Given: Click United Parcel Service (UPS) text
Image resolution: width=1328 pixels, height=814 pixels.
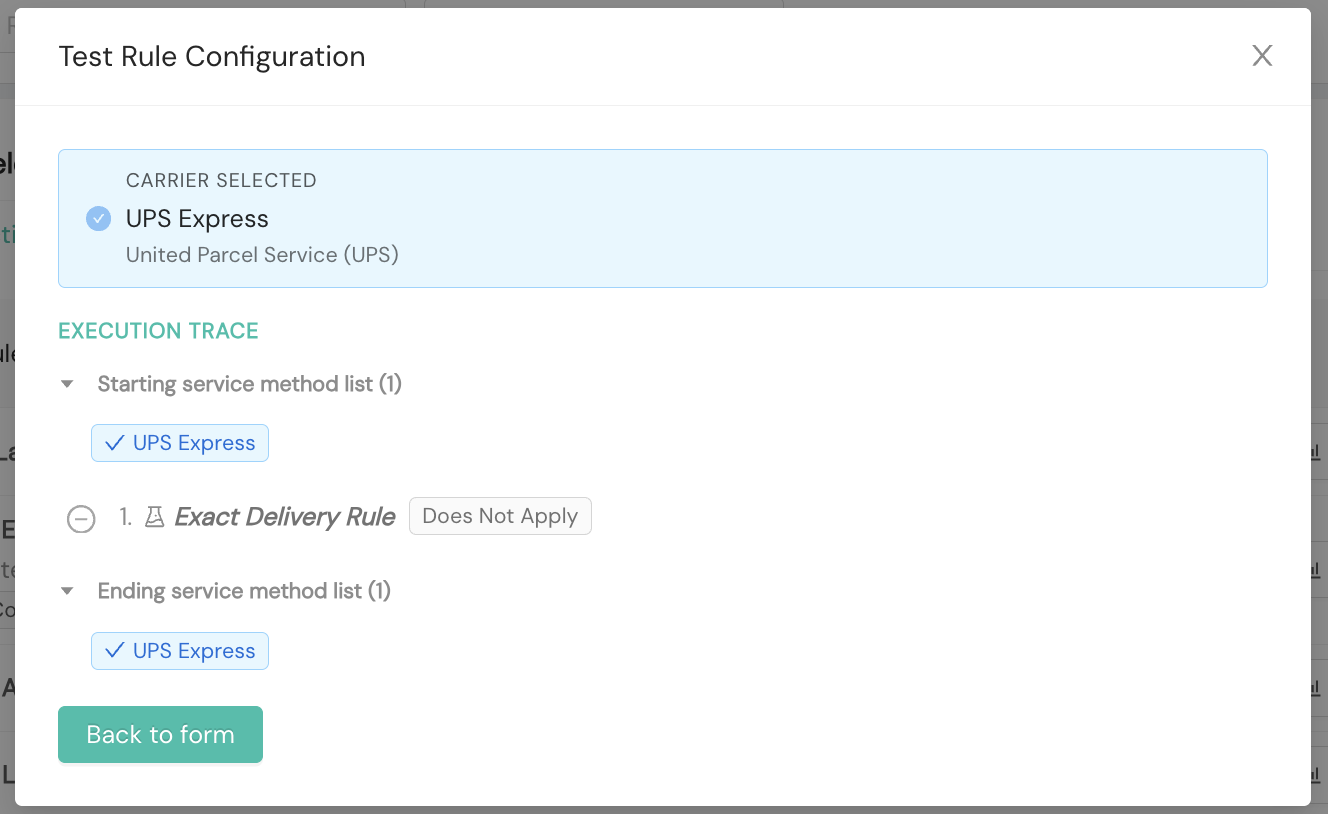Looking at the screenshot, I should click(262, 255).
